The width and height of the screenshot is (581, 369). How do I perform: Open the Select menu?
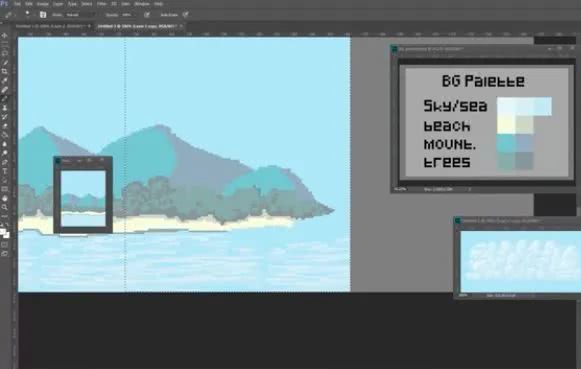coord(86,4)
